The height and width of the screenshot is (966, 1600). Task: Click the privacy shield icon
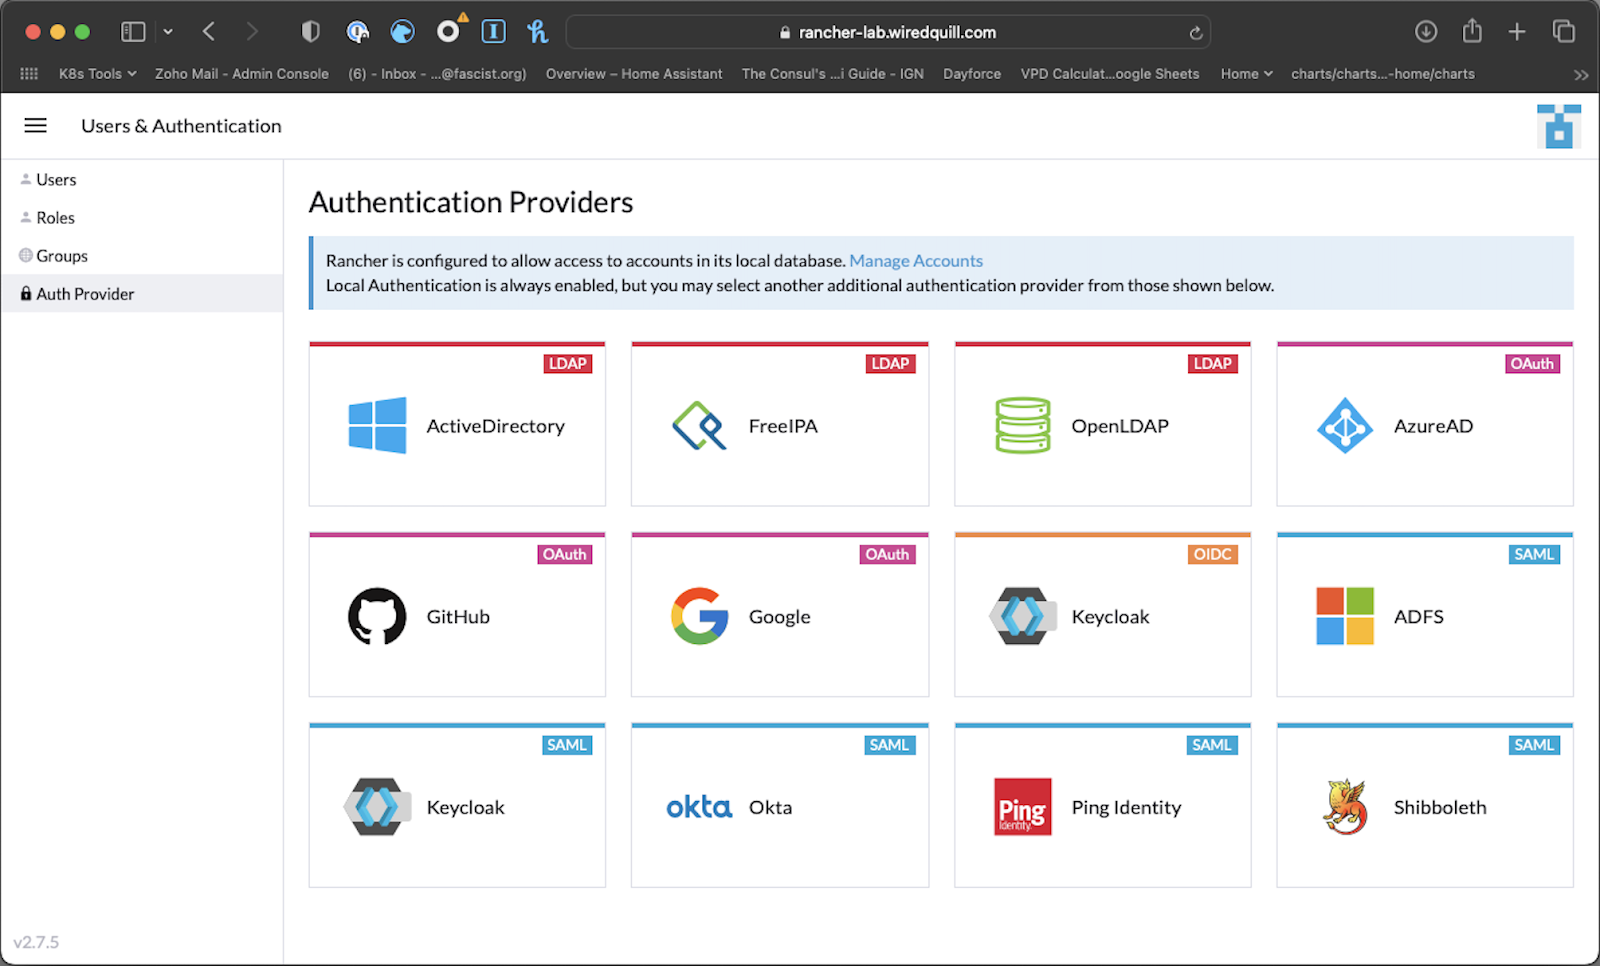[311, 32]
